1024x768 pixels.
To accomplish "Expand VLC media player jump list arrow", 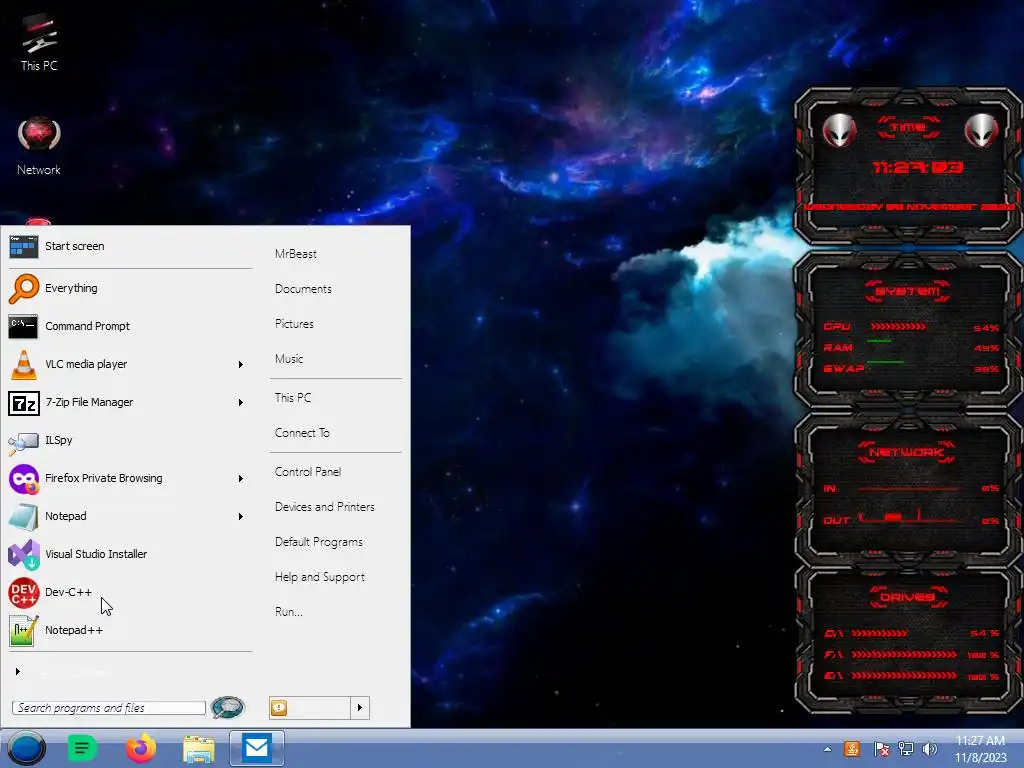I will click(241, 364).
